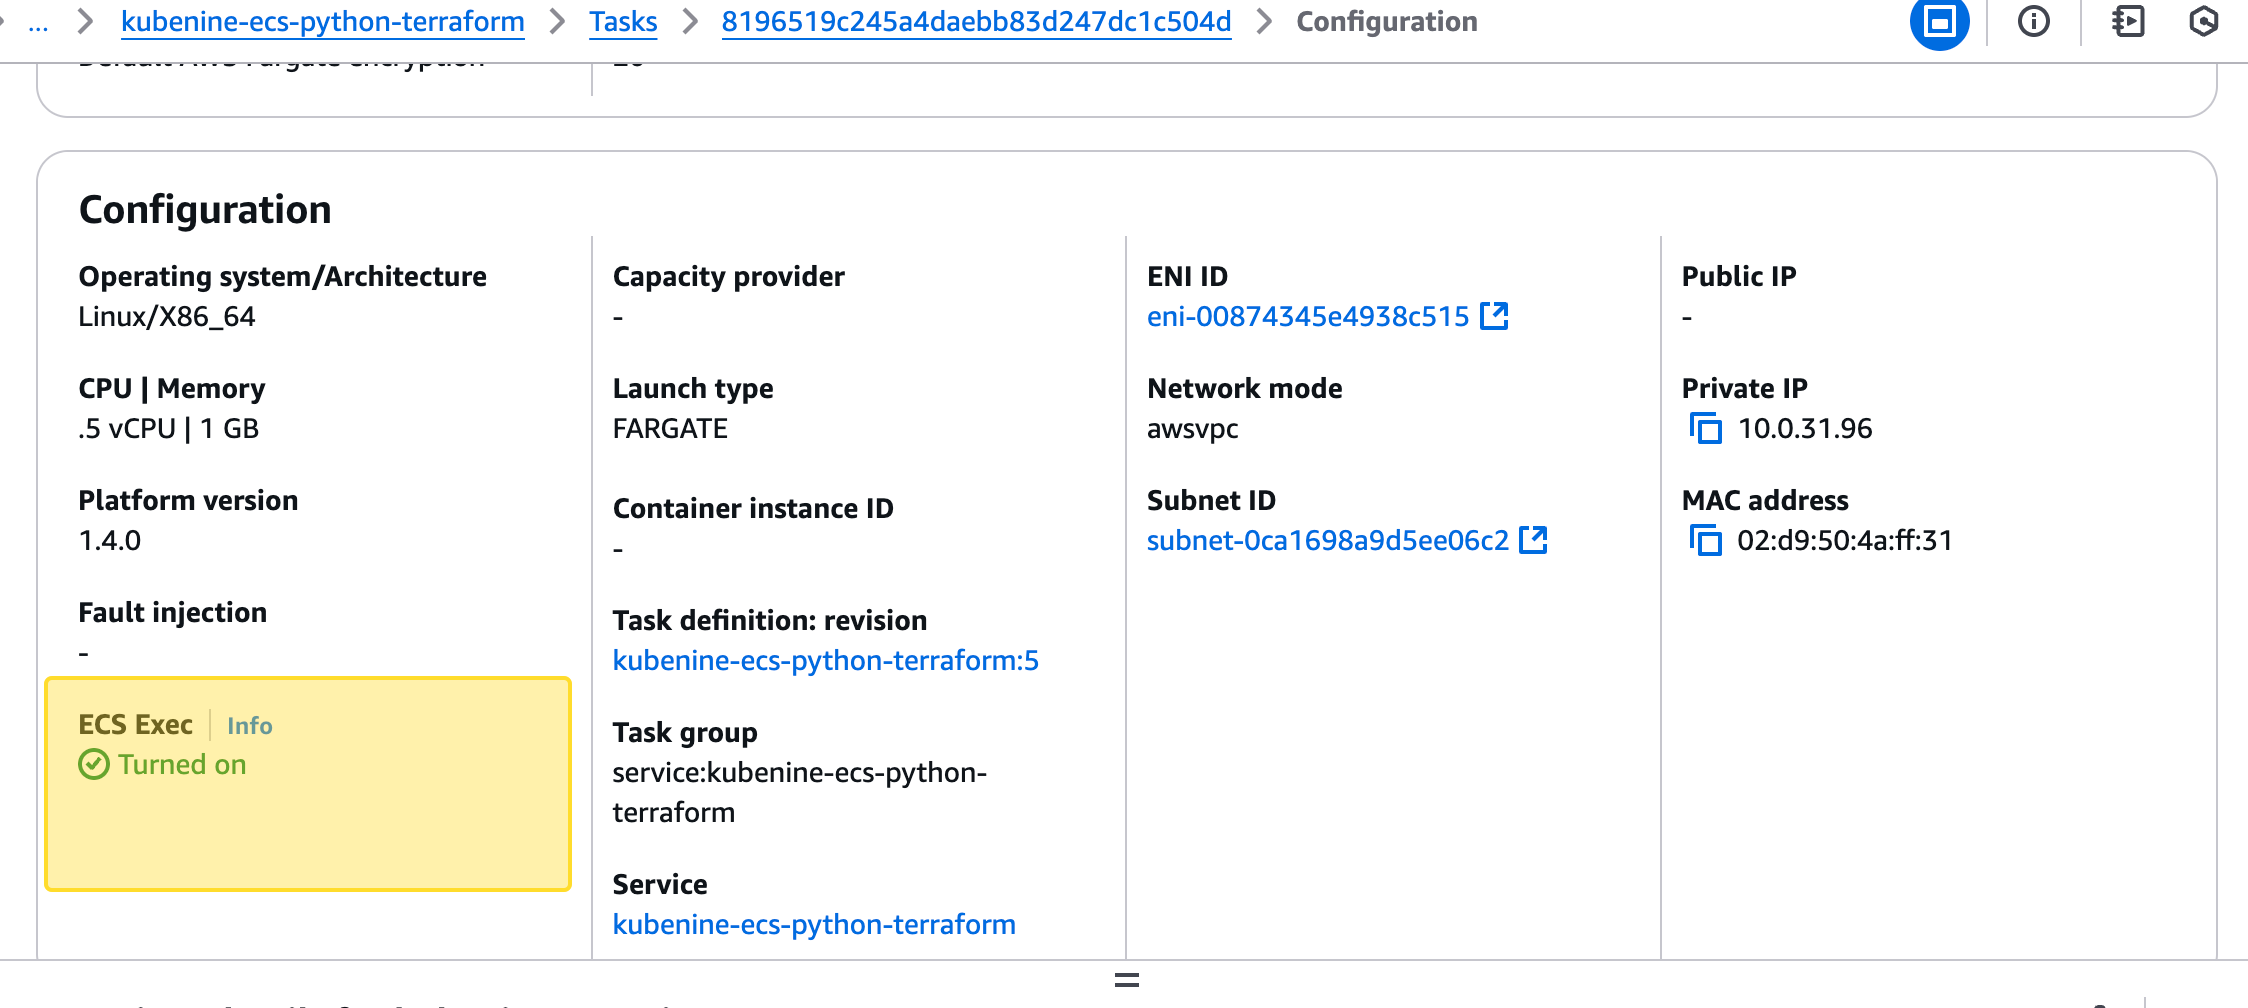2248x1008 pixels.
Task: Click the green Turned on status checkmark
Action: coord(94,765)
